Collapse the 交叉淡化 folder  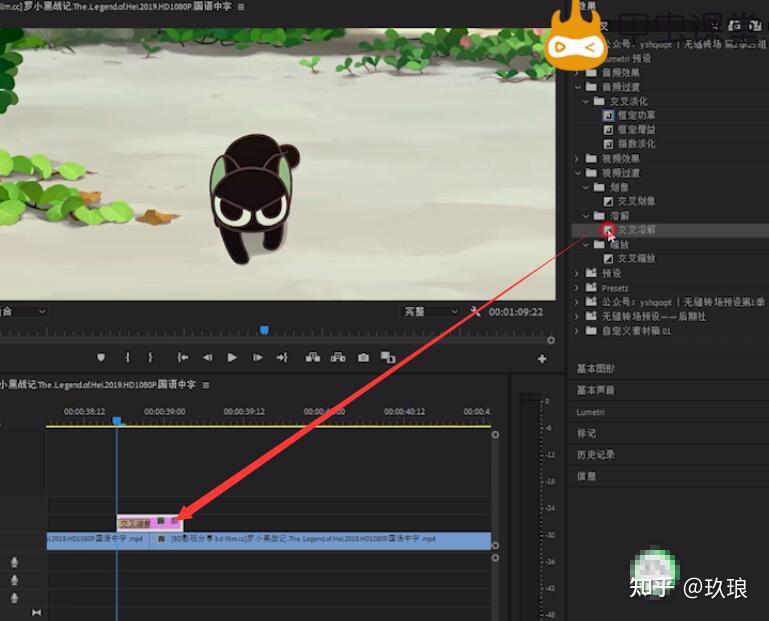[x=586, y=101]
